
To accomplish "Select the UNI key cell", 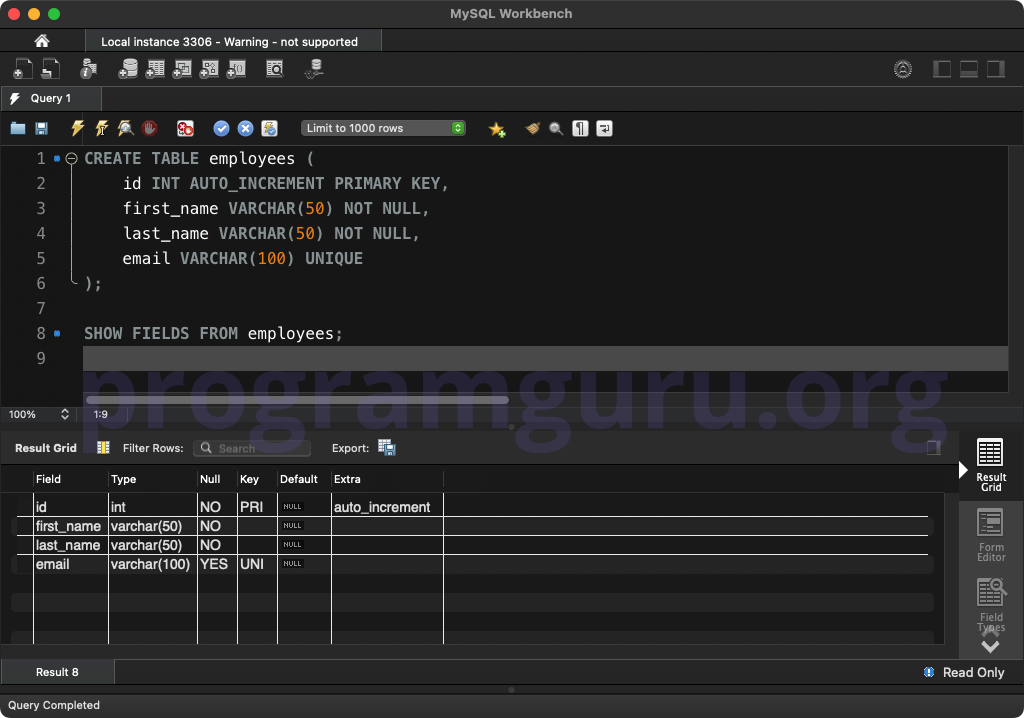I will click(x=257, y=564).
